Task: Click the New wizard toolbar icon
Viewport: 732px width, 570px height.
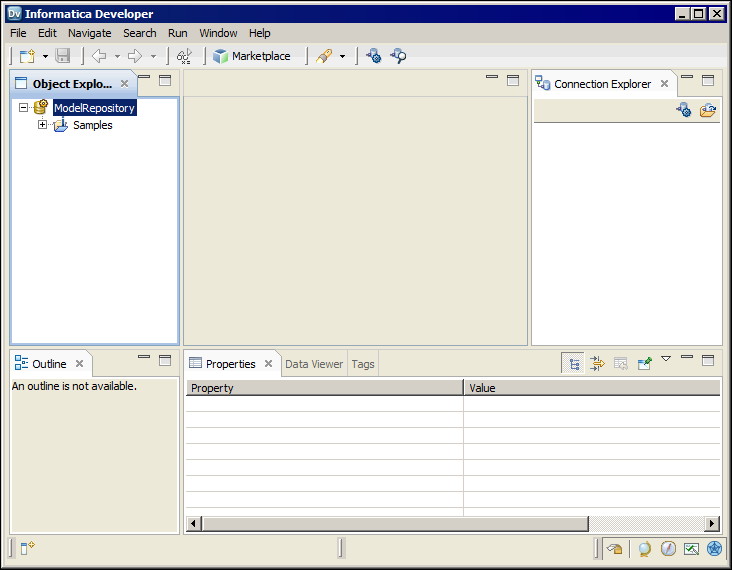Action: tap(27, 56)
